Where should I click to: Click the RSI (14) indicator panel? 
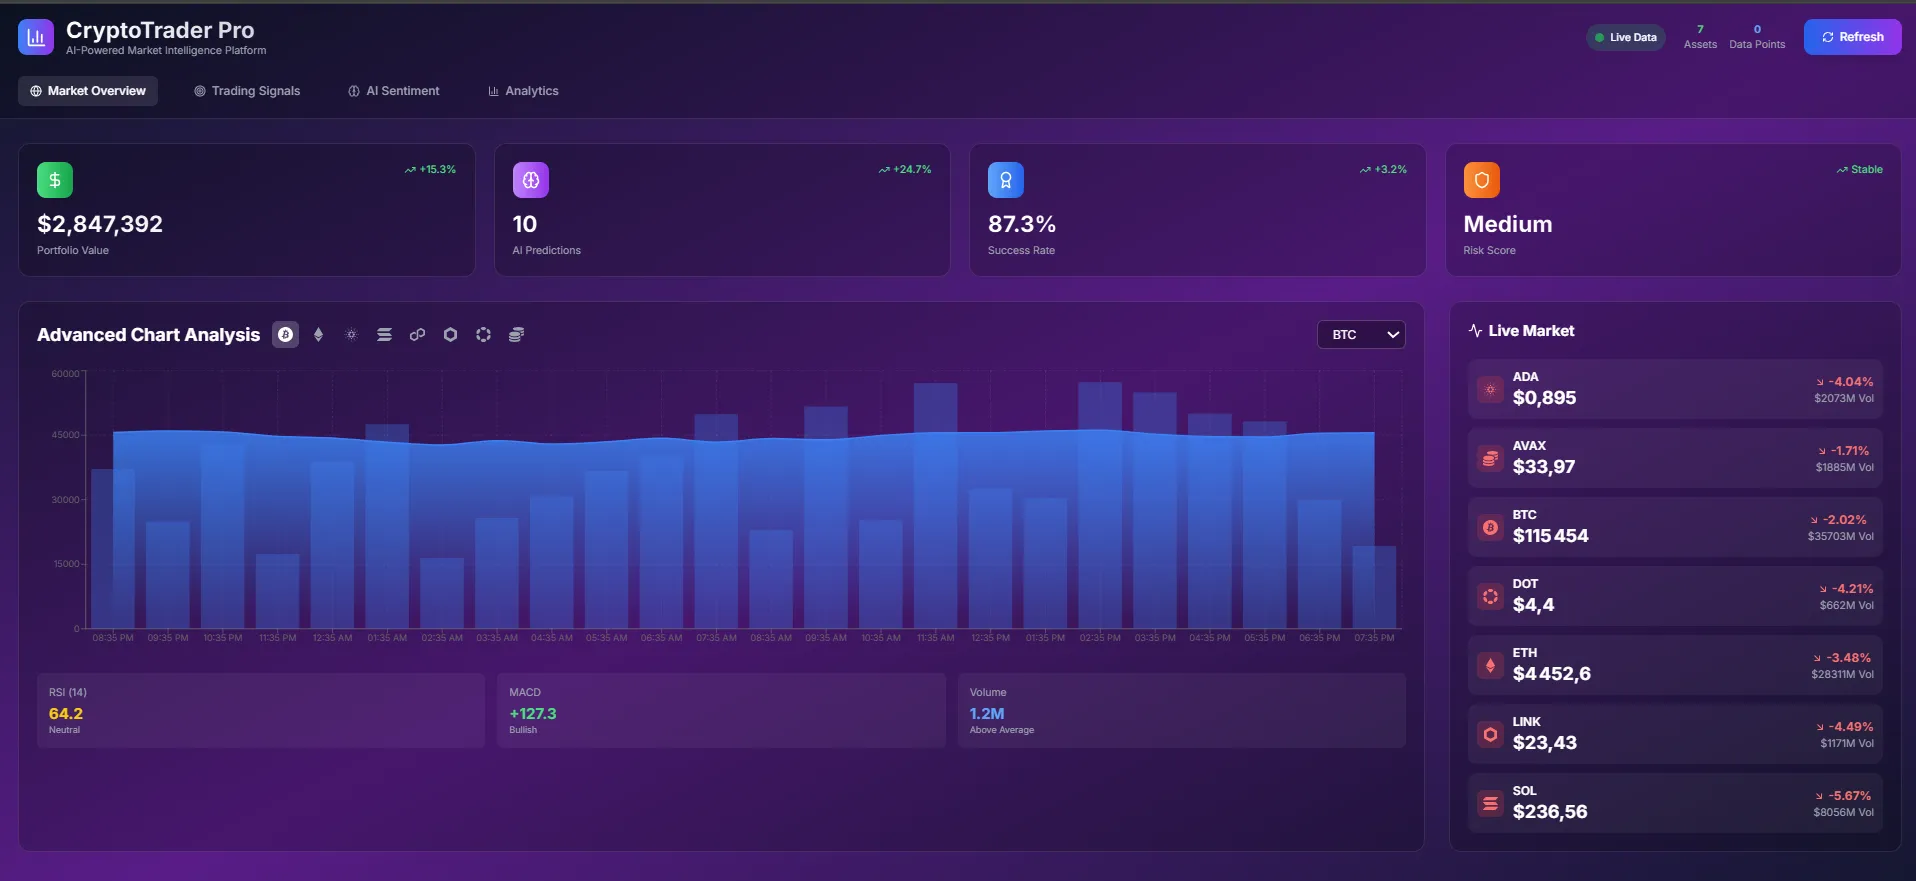point(260,710)
